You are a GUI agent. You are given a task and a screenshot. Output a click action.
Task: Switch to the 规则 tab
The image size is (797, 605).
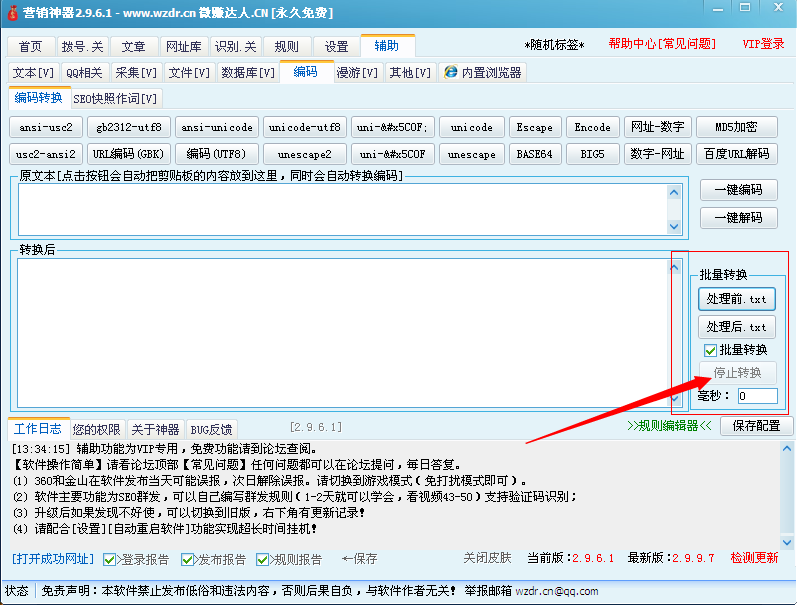(x=286, y=47)
